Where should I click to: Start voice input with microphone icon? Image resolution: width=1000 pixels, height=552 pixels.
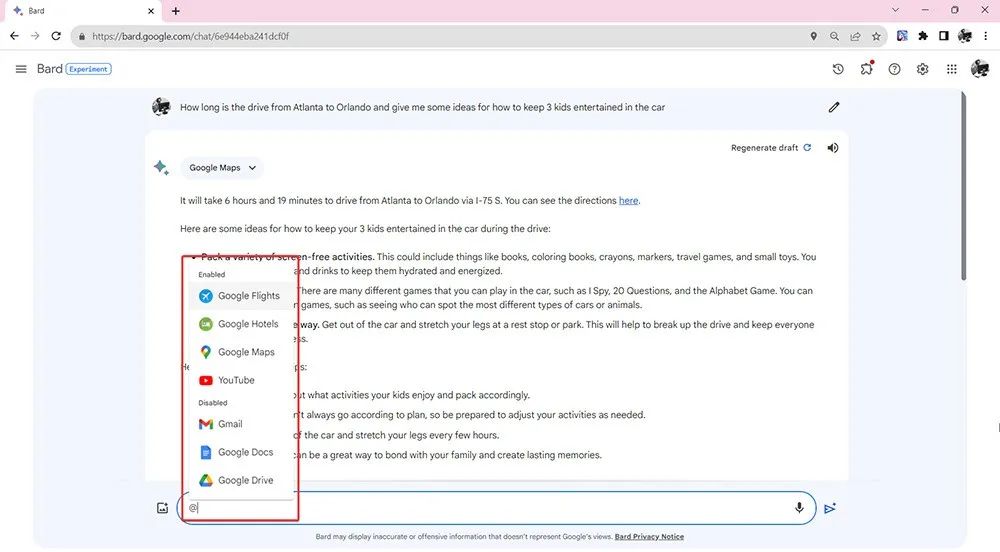click(x=798, y=508)
